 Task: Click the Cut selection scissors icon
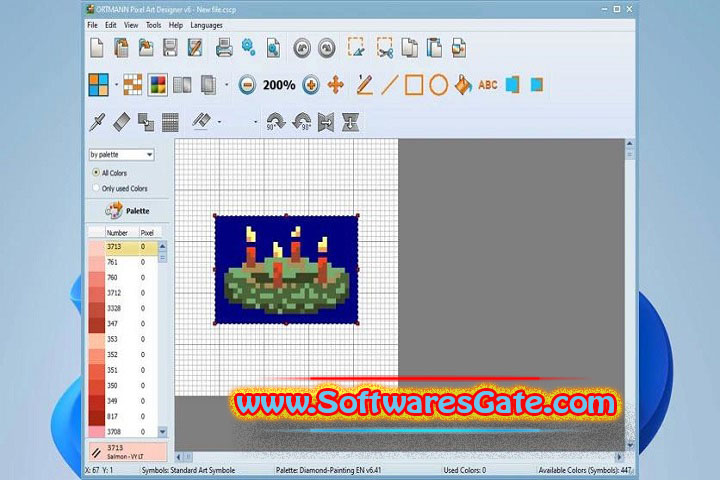pyautogui.click(x=385, y=48)
